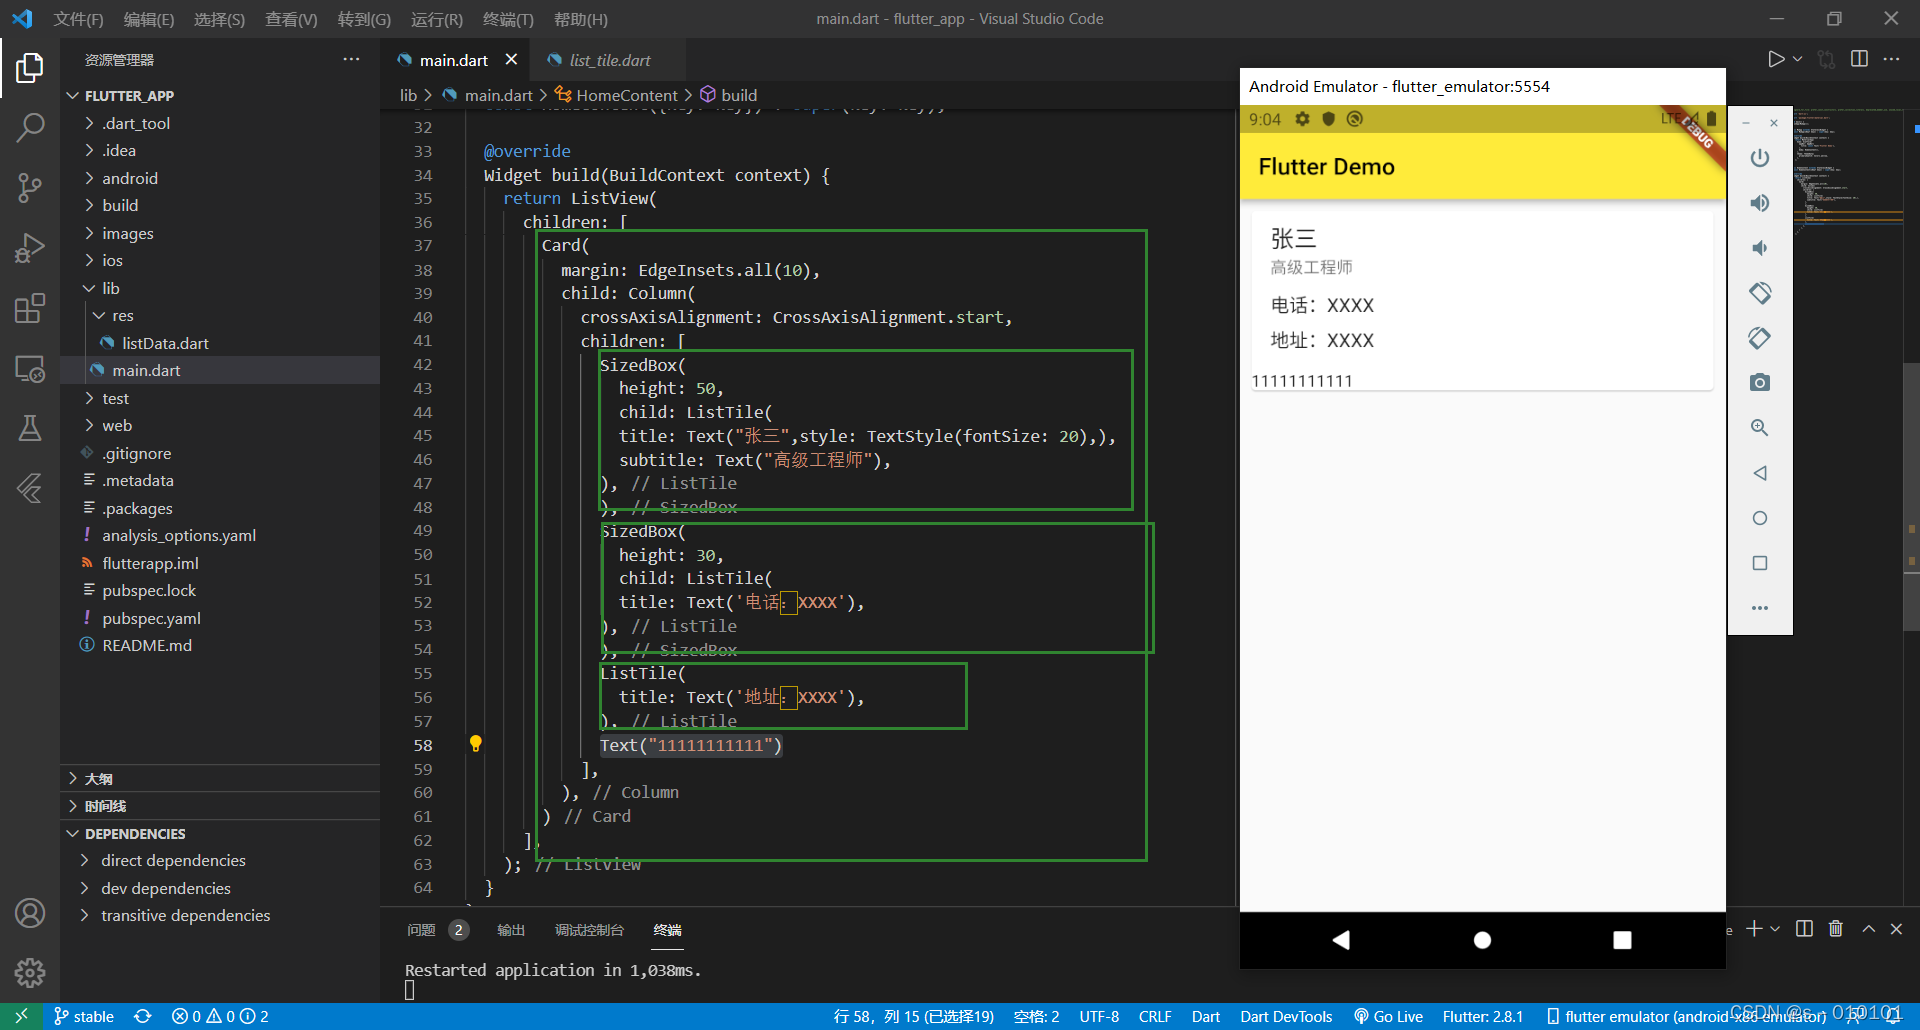Viewport: 1920px width, 1030px height.
Task: Kill the terminal with trash icon
Action: pos(1836,929)
